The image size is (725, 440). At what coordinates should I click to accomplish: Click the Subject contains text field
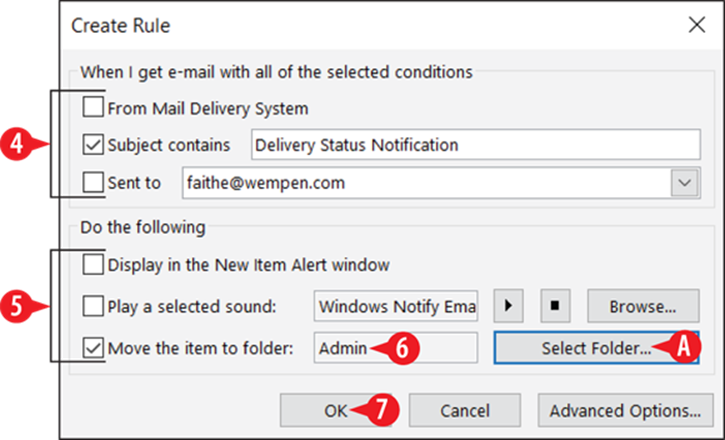476,145
